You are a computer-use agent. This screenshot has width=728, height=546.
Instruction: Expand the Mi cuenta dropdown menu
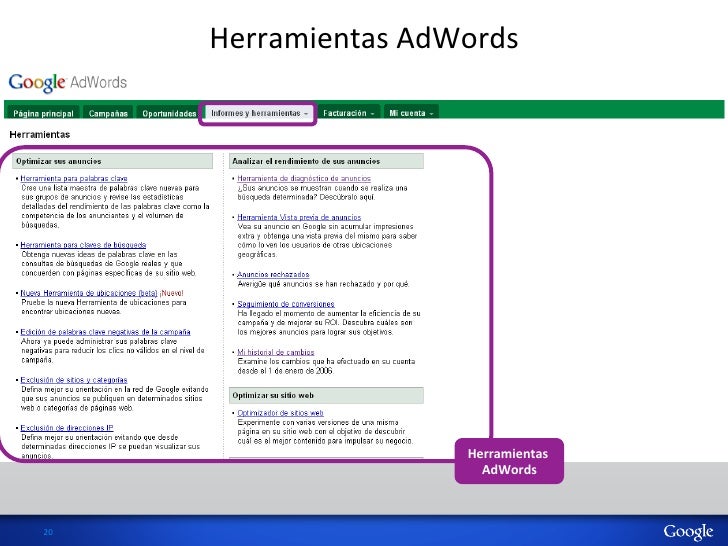point(411,113)
